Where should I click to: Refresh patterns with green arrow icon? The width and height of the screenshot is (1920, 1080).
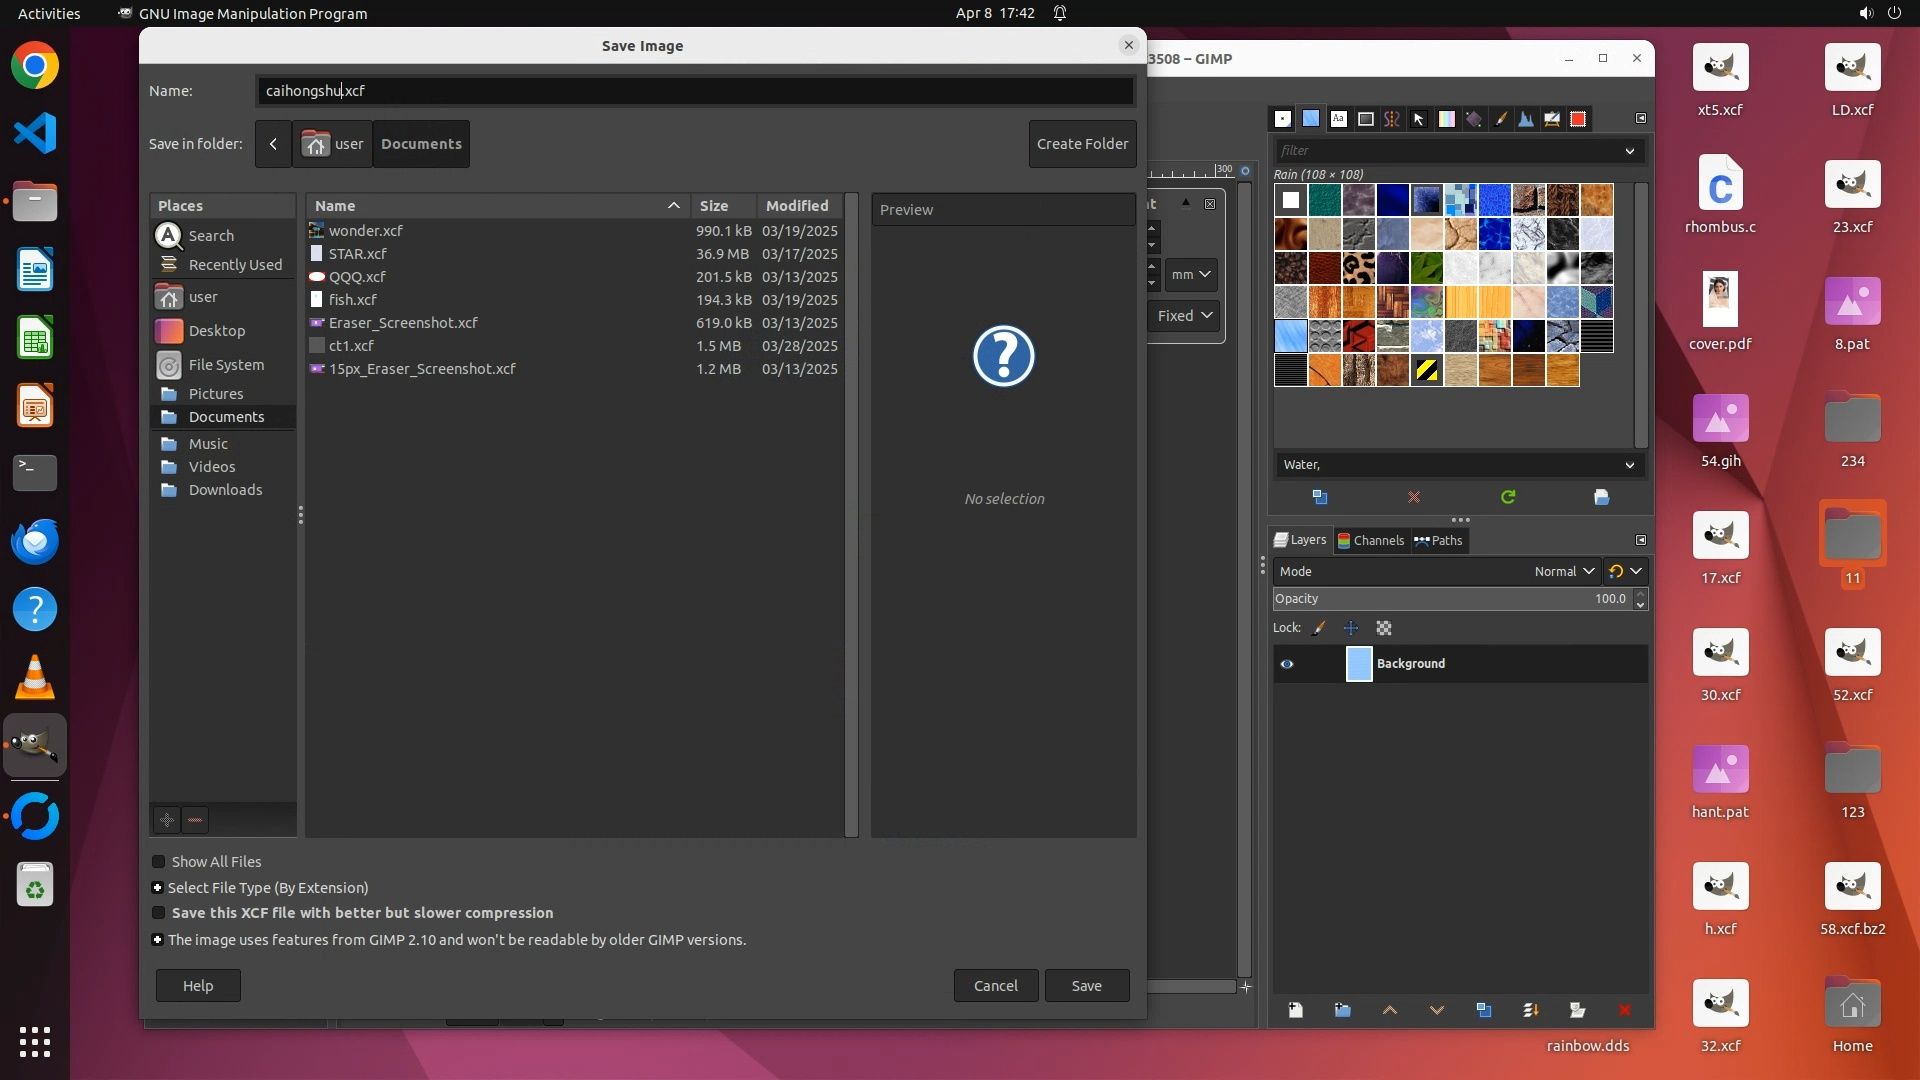[1508, 497]
